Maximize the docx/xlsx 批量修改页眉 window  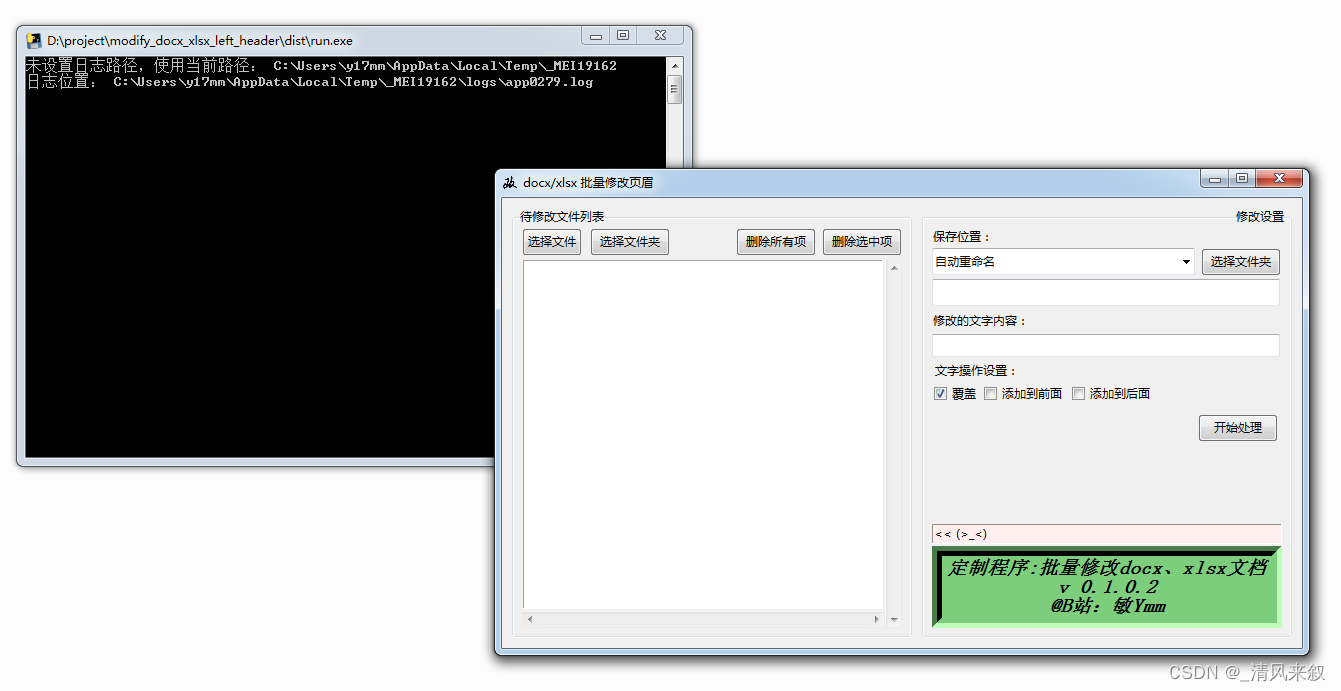[x=1242, y=179]
